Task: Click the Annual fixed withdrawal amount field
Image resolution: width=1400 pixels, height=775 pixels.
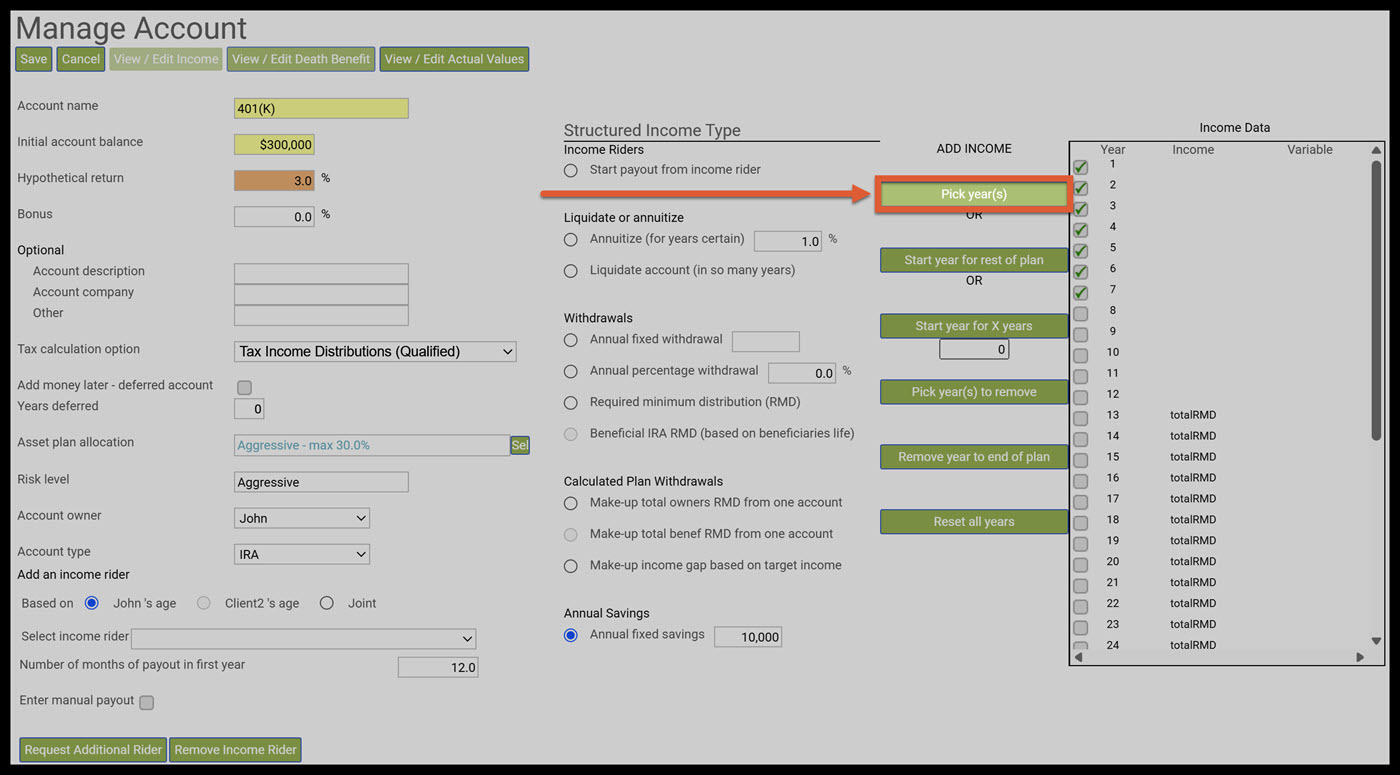Action: click(766, 342)
